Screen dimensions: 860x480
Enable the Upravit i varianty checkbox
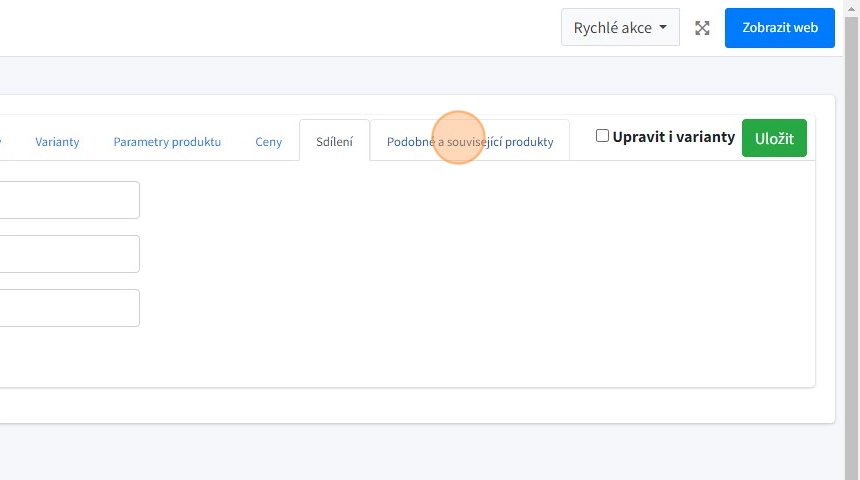pyautogui.click(x=602, y=136)
